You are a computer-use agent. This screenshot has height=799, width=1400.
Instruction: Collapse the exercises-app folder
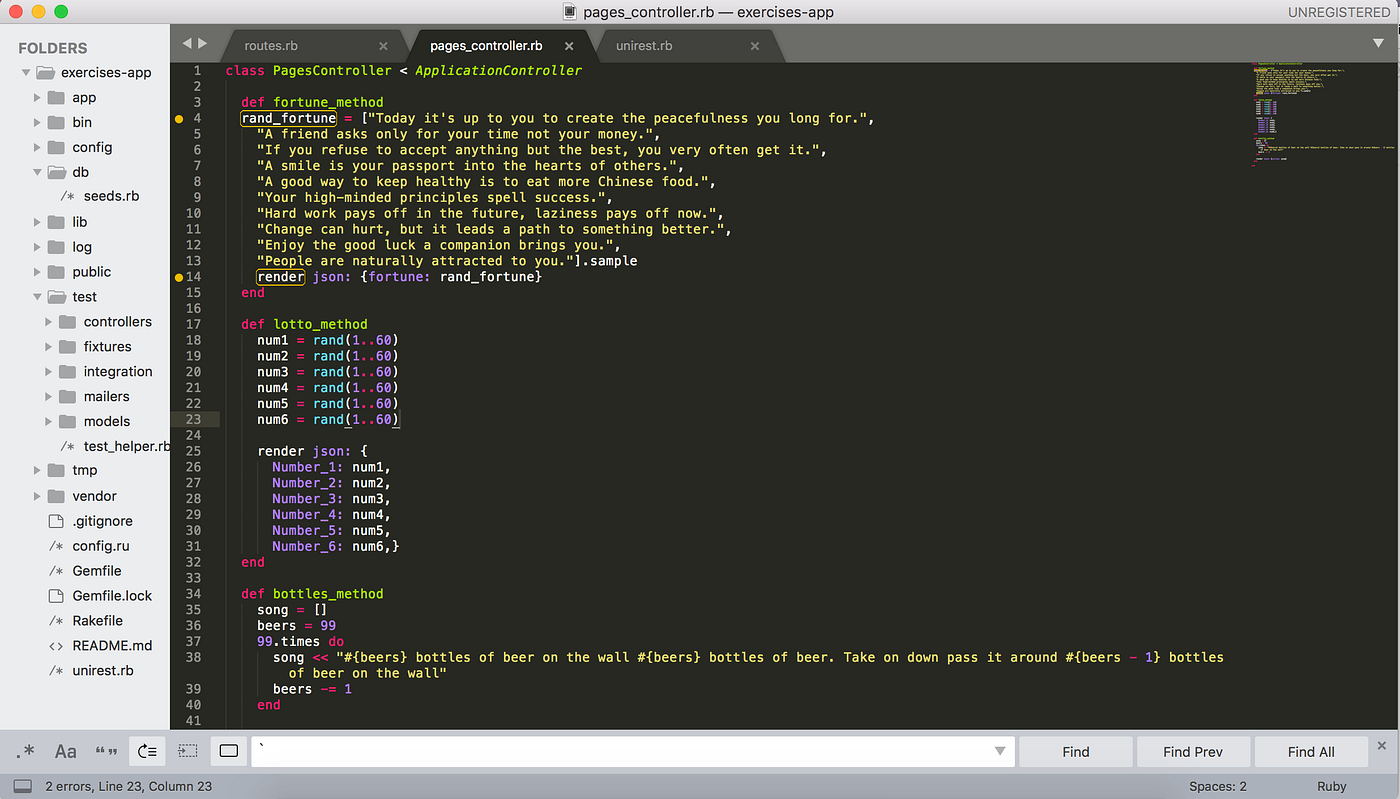24,72
